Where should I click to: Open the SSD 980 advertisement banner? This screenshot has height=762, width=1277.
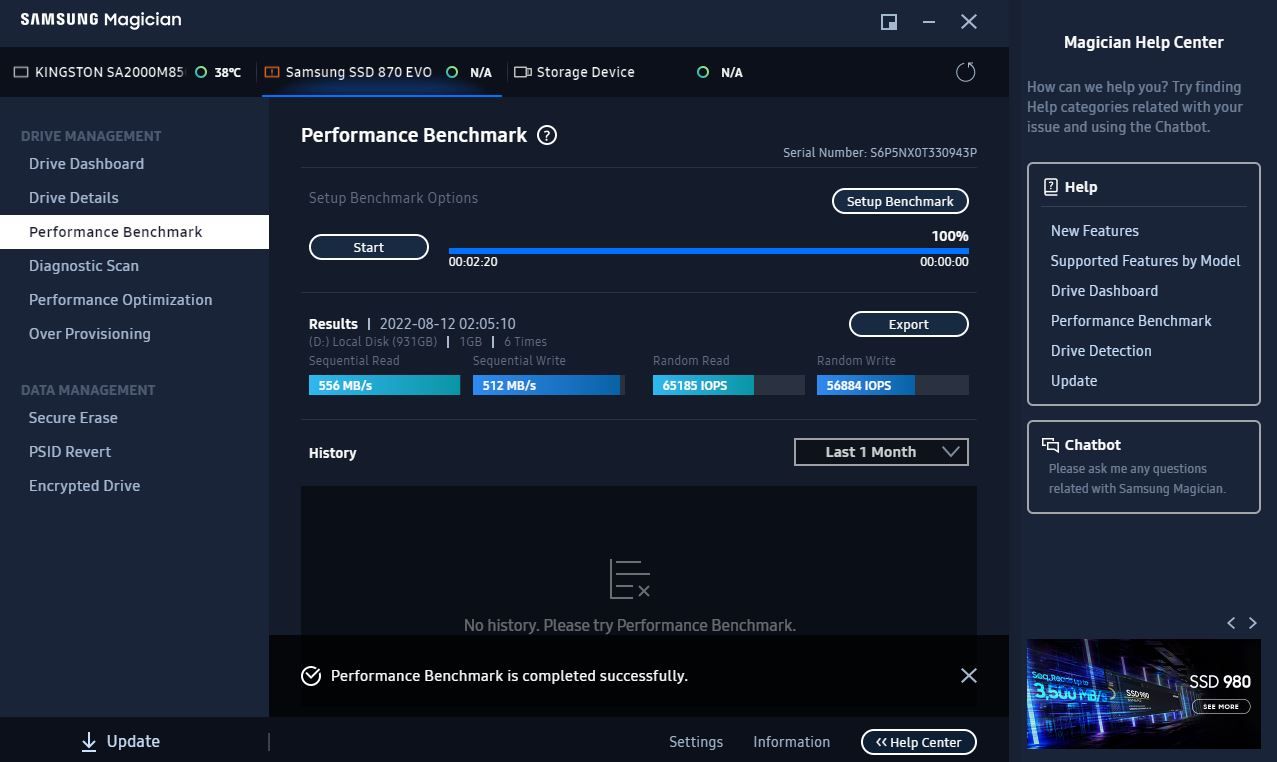click(x=1143, y=694)
